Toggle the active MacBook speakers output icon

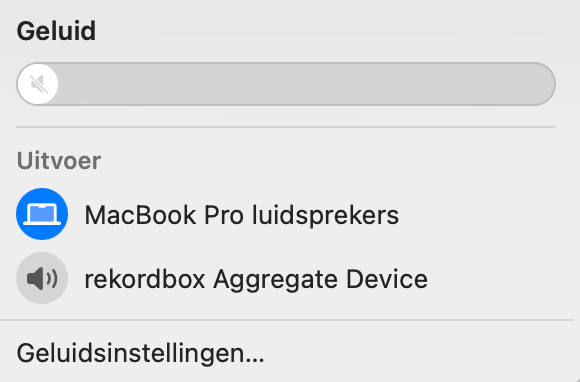click(42, 214)
